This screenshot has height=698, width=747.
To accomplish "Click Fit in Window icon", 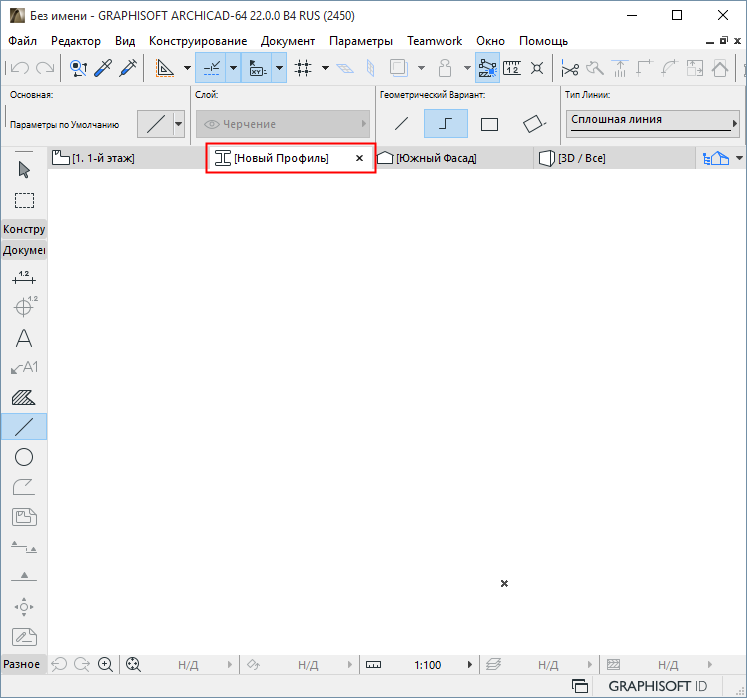I will [133, 664].
